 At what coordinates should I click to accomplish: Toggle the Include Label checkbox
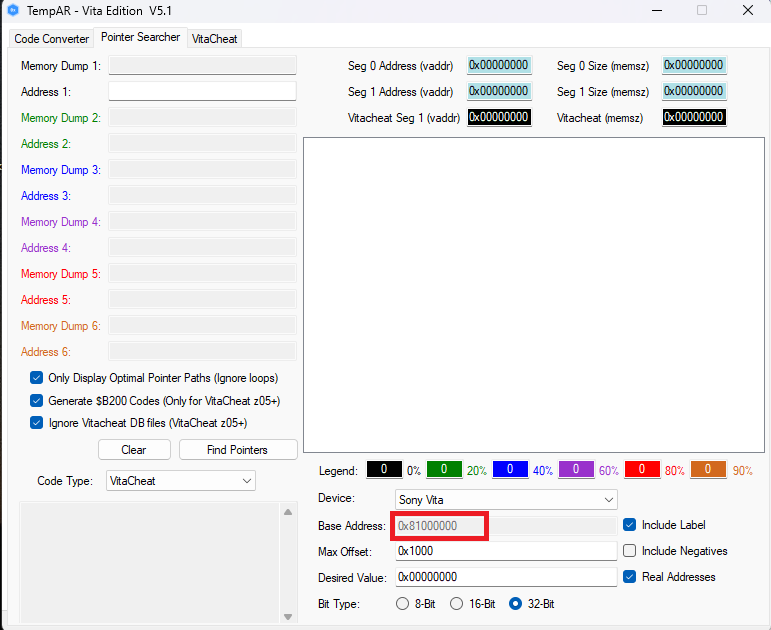[x=629, y=525]
